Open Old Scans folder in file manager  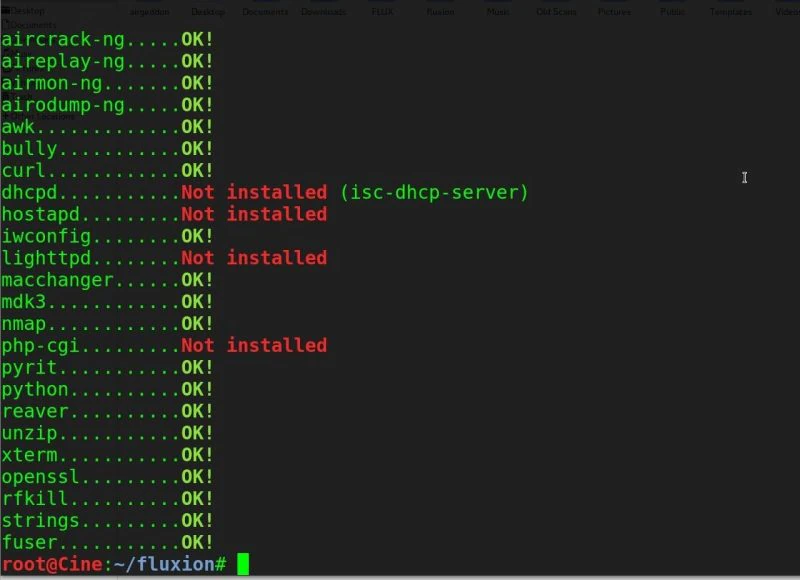556,11
